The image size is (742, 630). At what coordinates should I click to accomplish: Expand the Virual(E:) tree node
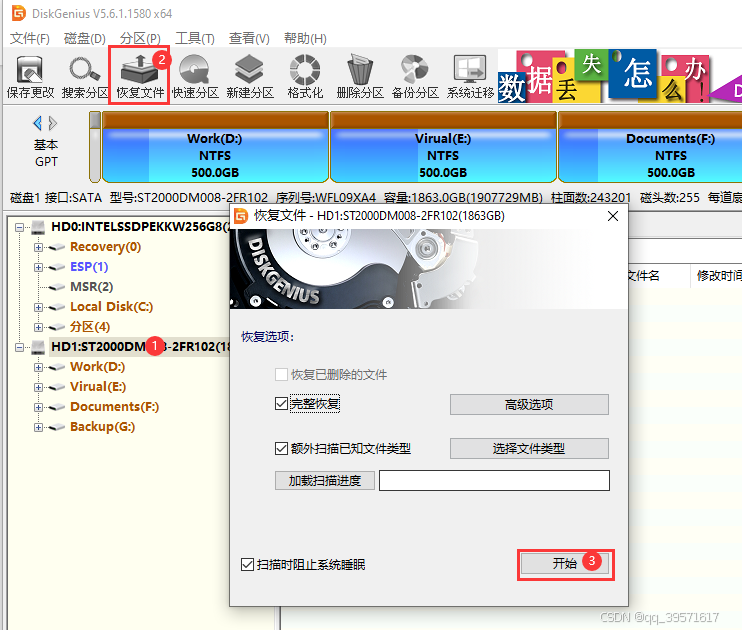[38, 387]
